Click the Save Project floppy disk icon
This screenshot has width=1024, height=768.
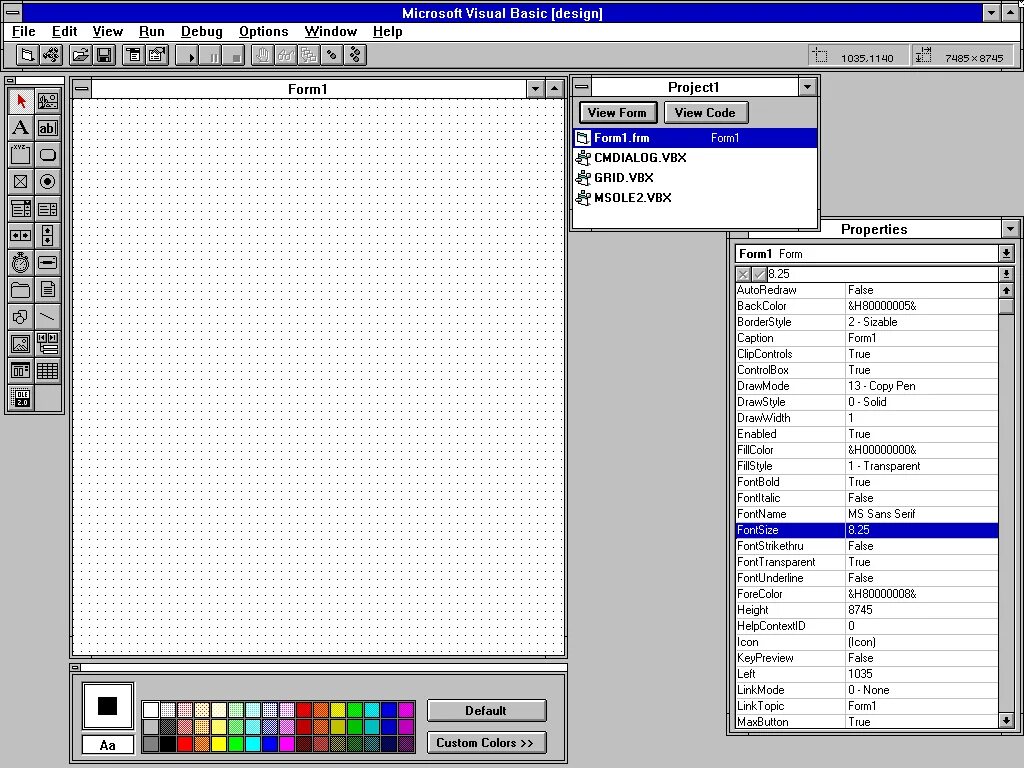pos(104,56)
